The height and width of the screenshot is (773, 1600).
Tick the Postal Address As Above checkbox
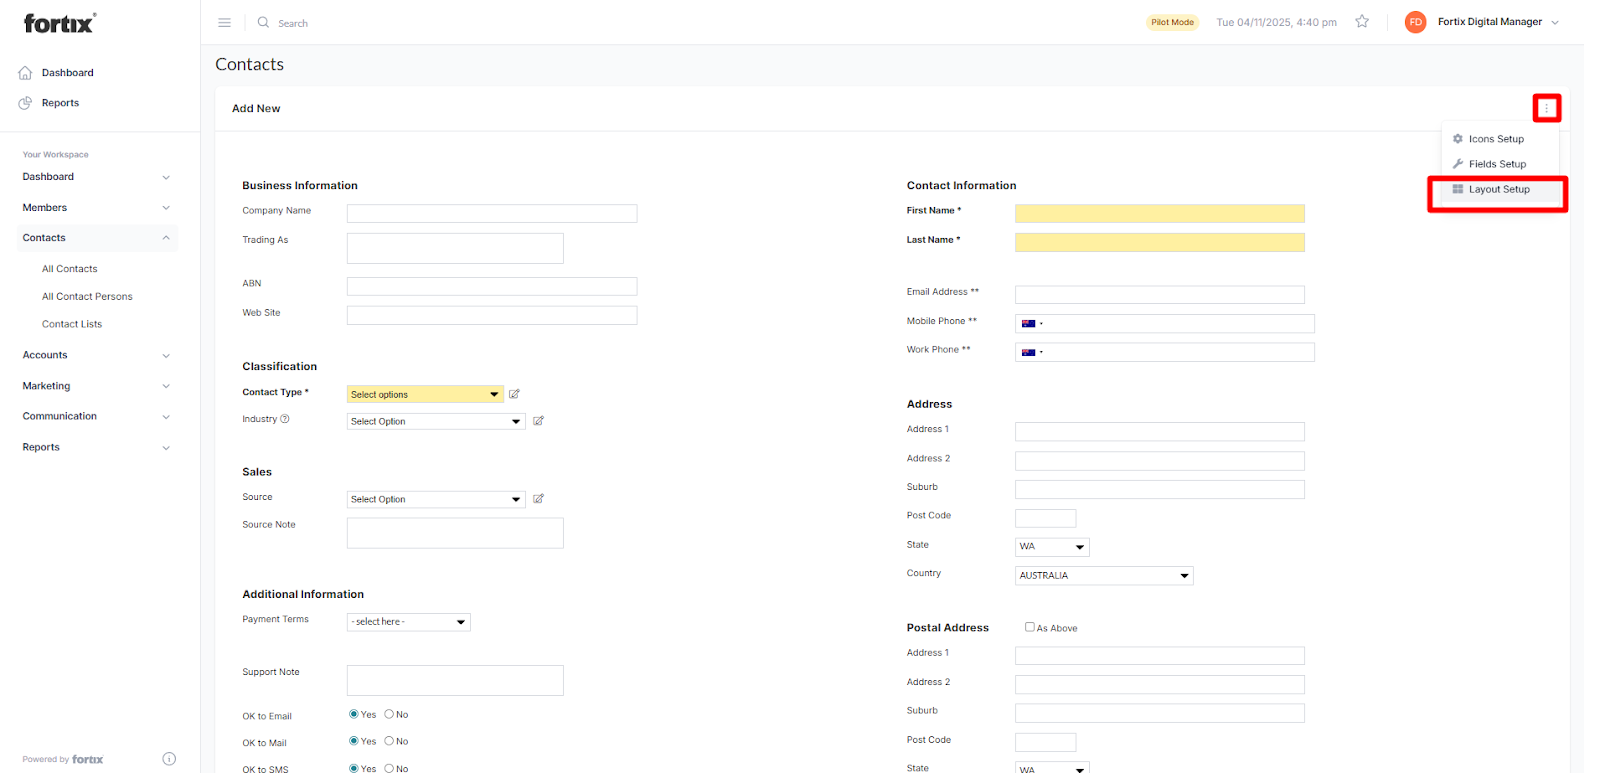point(1029,627)
